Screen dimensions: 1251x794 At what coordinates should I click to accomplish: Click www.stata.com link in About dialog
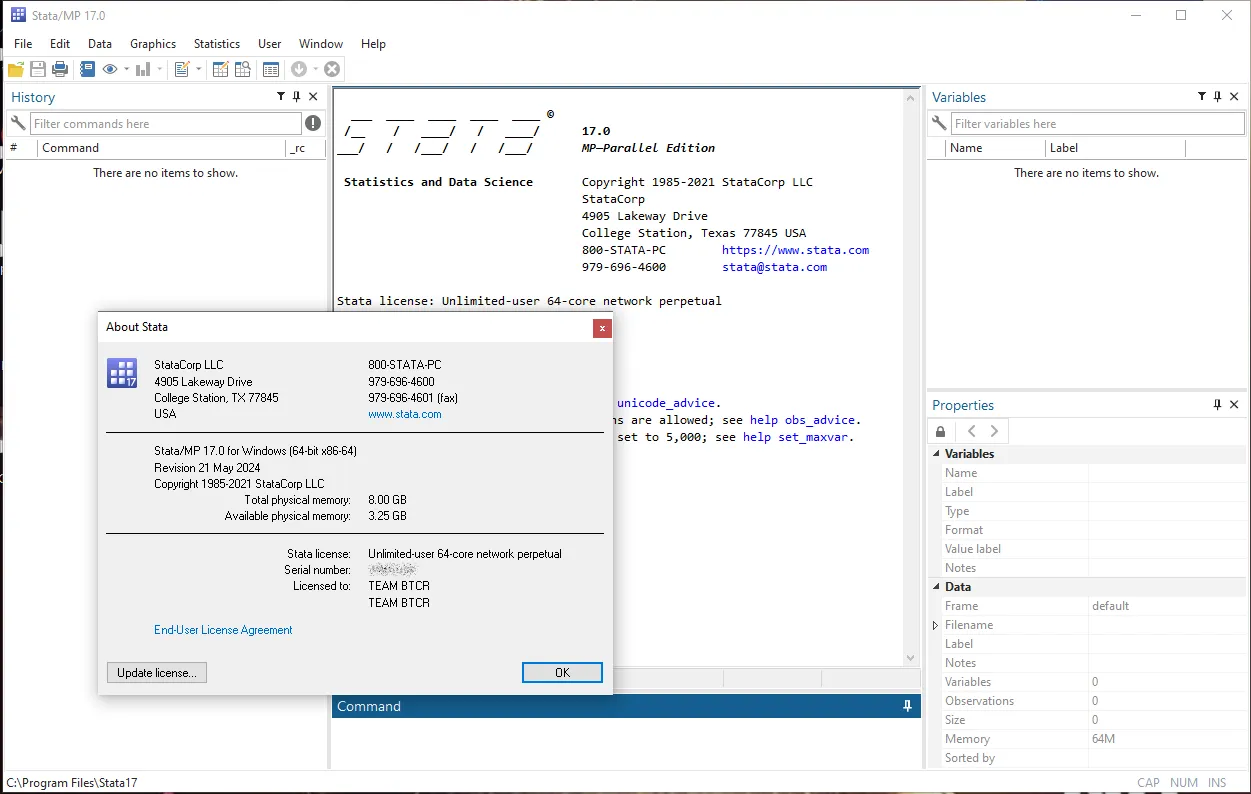405,414
